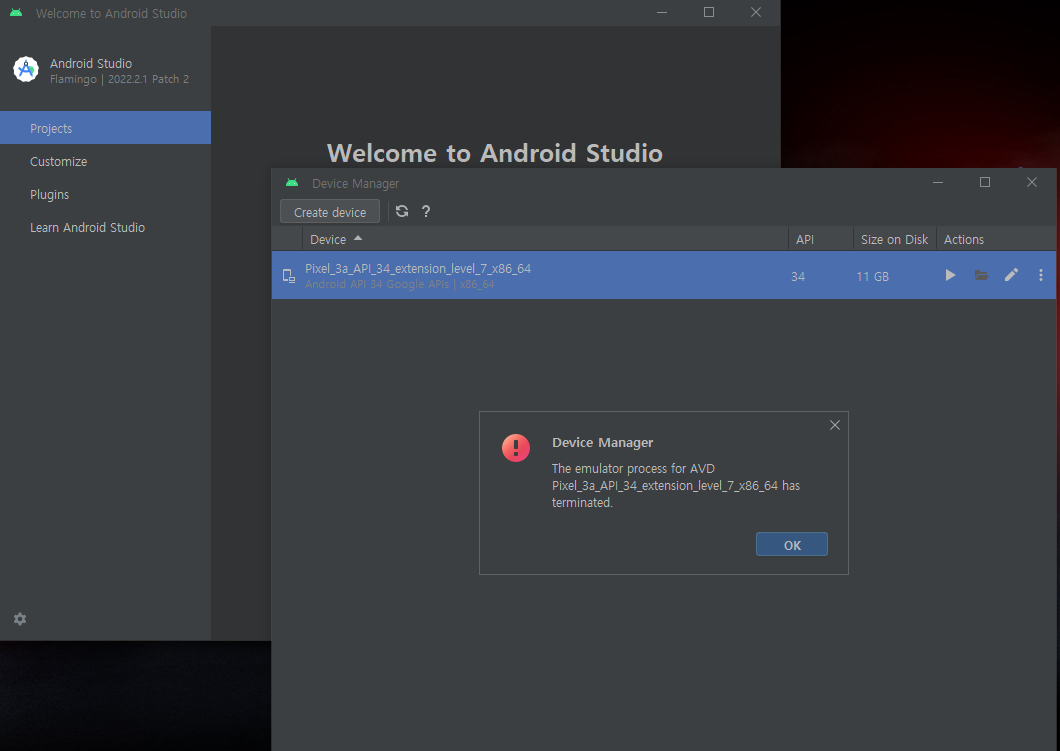This screenshot has width=1060, height=751.
Task: Open Plugins in Welcome sidebar
Action: pos(105,195)
